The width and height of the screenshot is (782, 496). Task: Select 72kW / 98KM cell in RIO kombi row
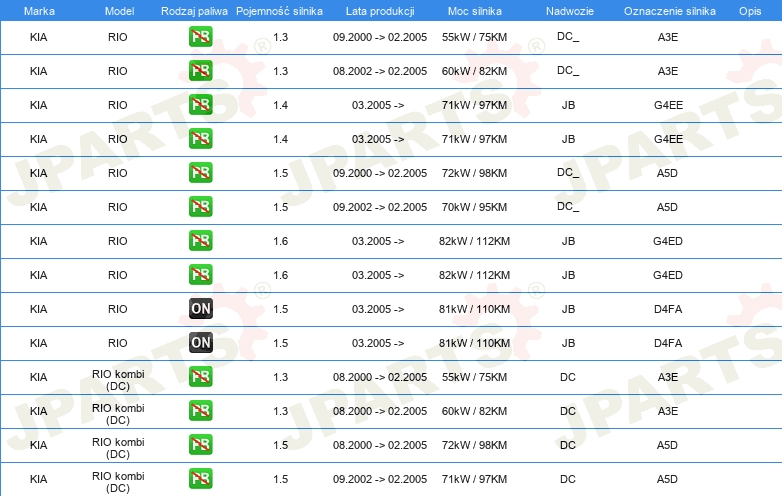[x=474, y=445]
